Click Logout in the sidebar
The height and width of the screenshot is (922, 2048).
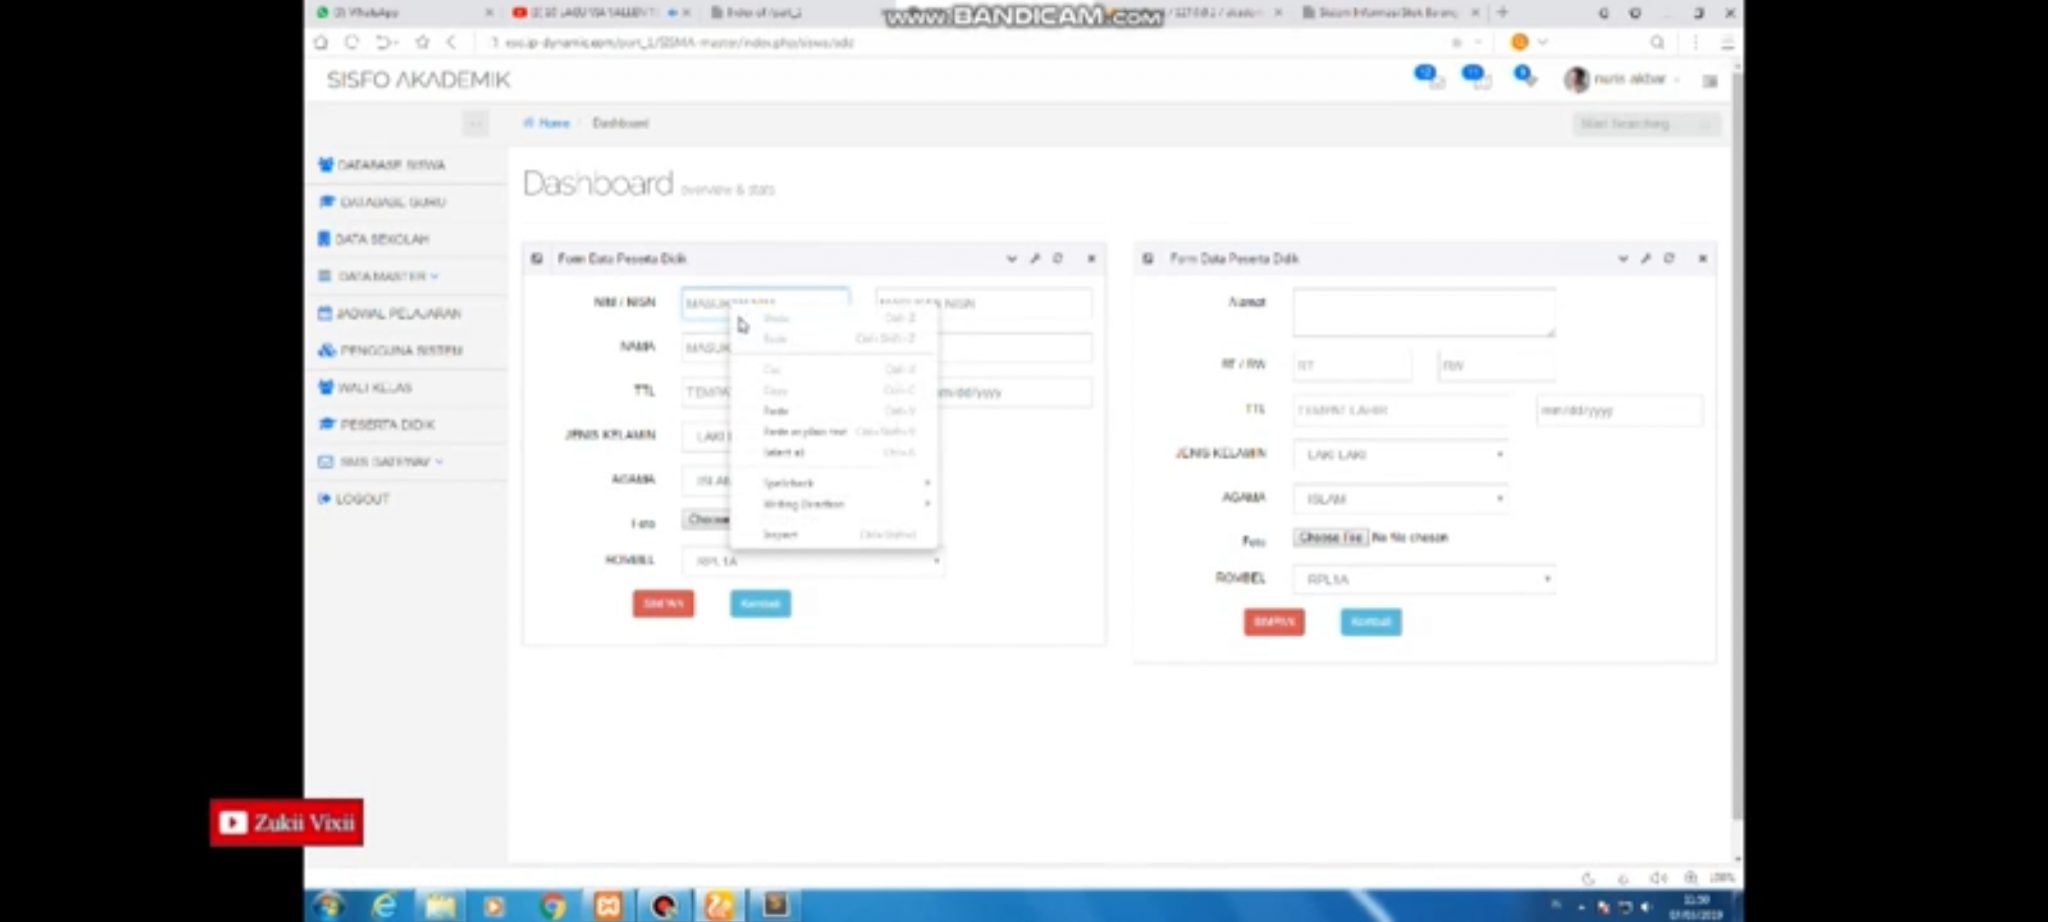pos(361,499)
